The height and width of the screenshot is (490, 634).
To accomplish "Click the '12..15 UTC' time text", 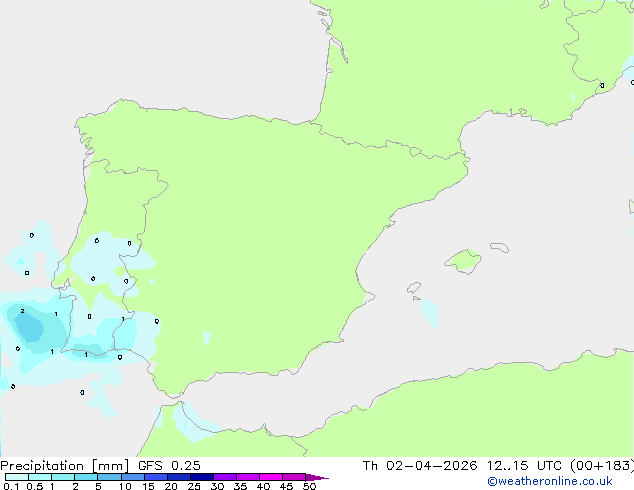I will [524, 466].
